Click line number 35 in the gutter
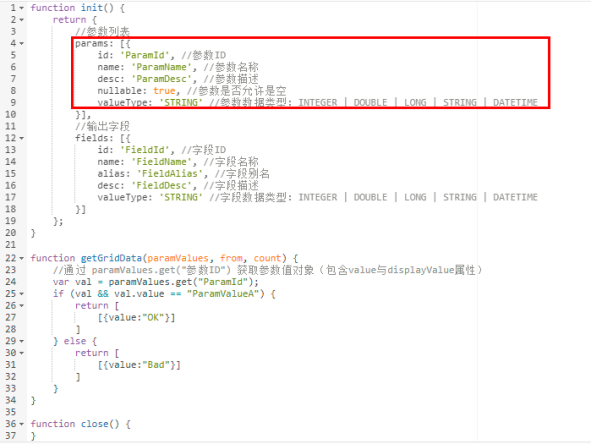 pyautogui.click(x=11, y=412)
